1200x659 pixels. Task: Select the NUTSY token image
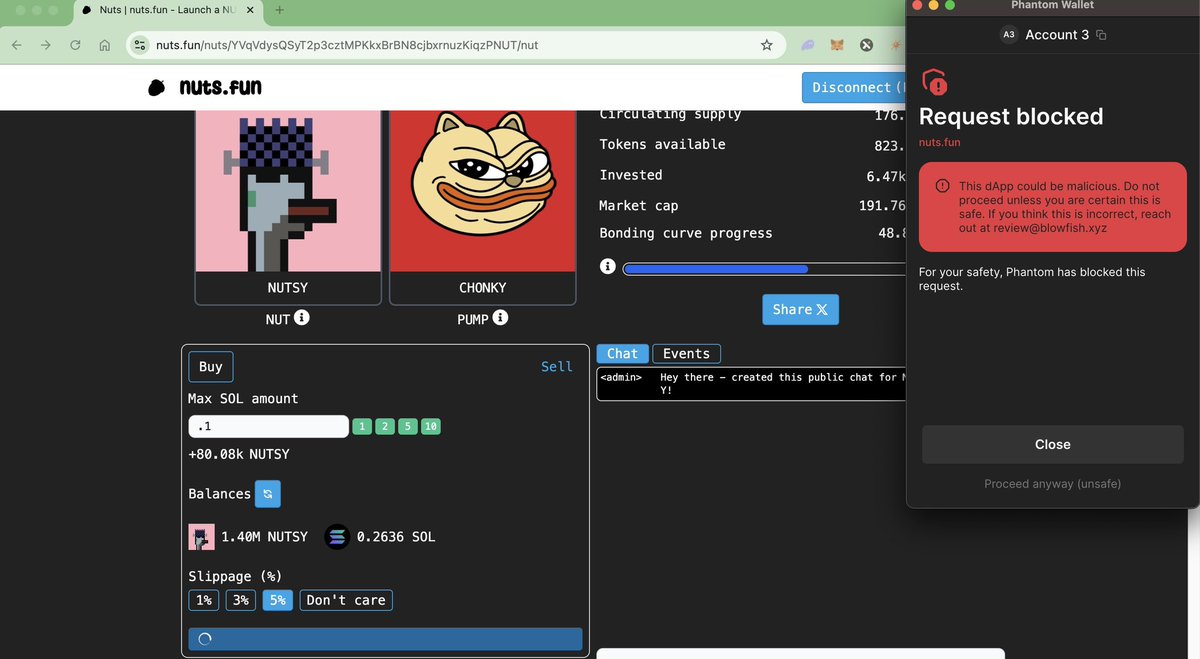288,190
